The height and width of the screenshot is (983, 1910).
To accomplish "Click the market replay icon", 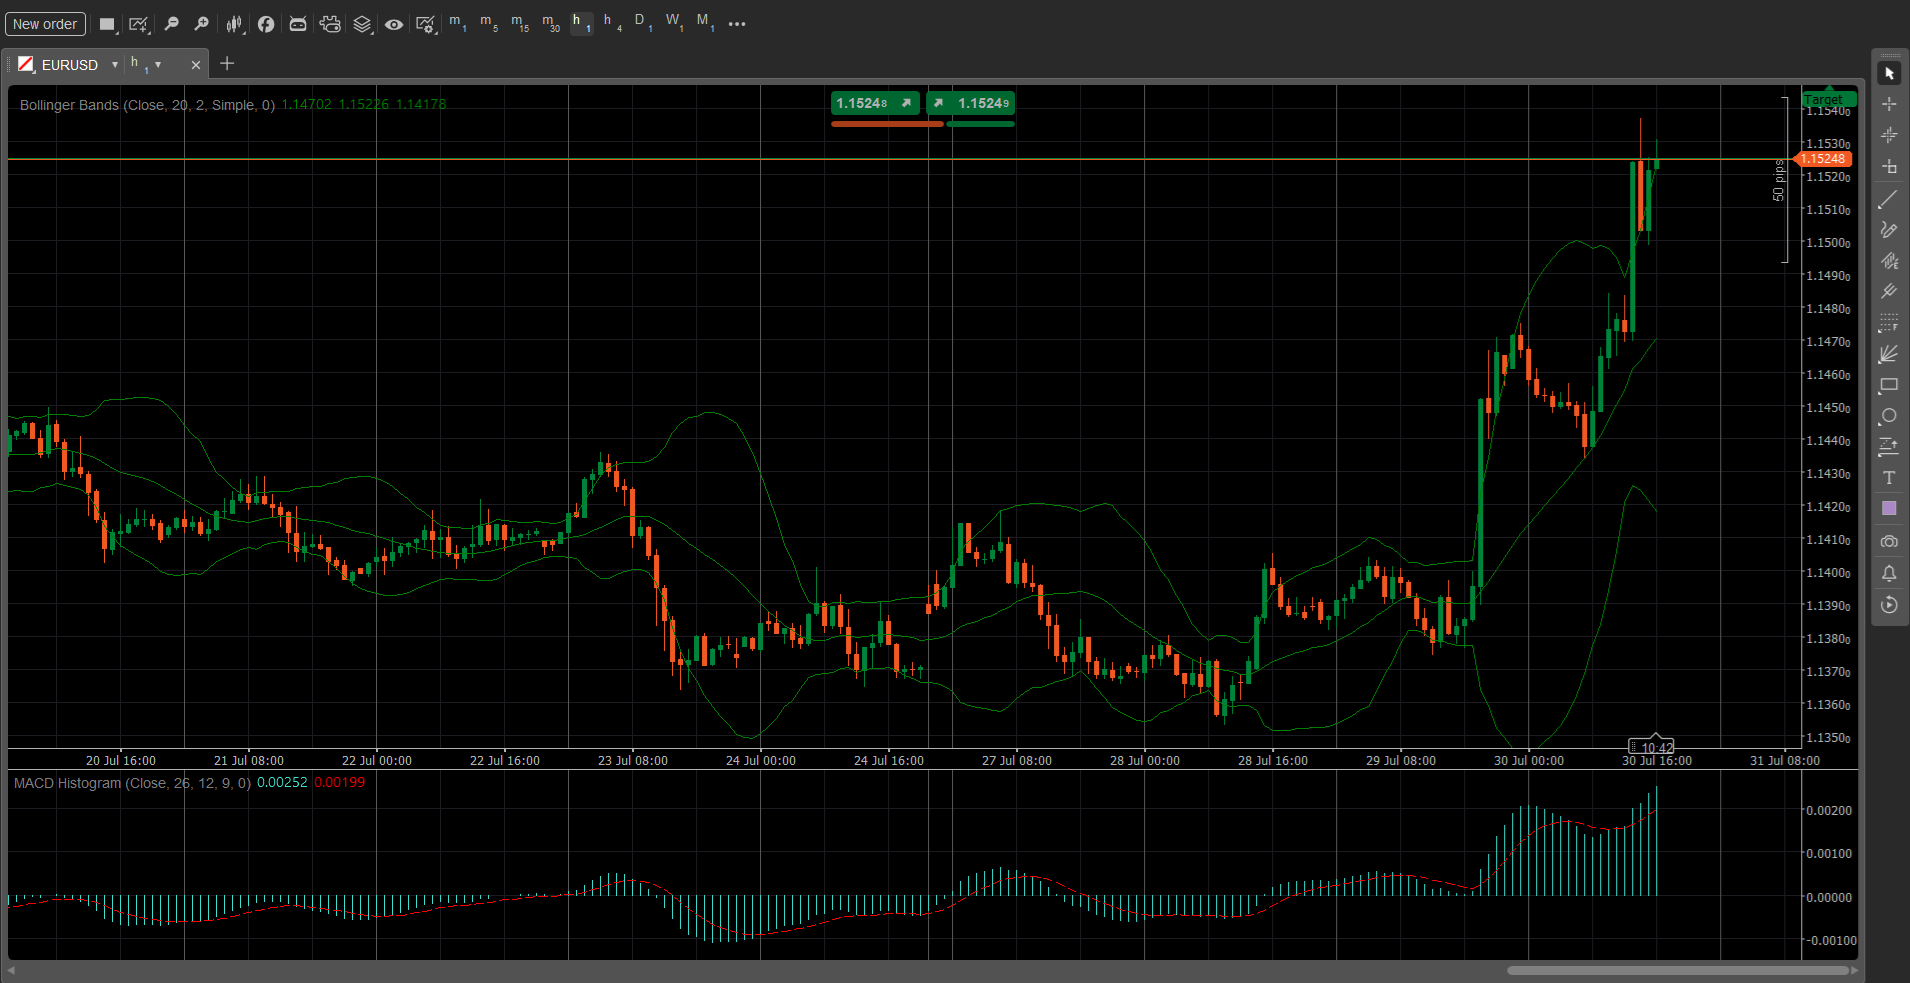I will [x=1889, y=605].
